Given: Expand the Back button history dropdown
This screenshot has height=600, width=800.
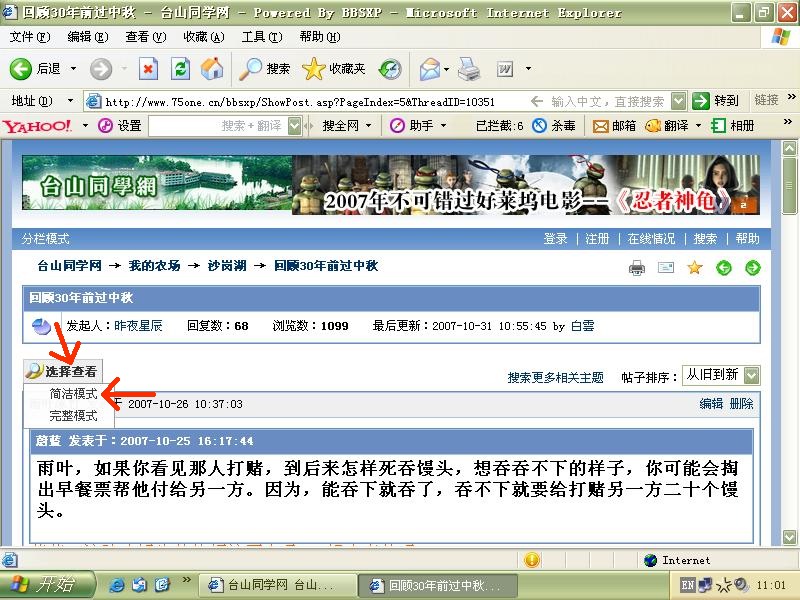Looking at the screenshot, I should click(x=73, y=68).
